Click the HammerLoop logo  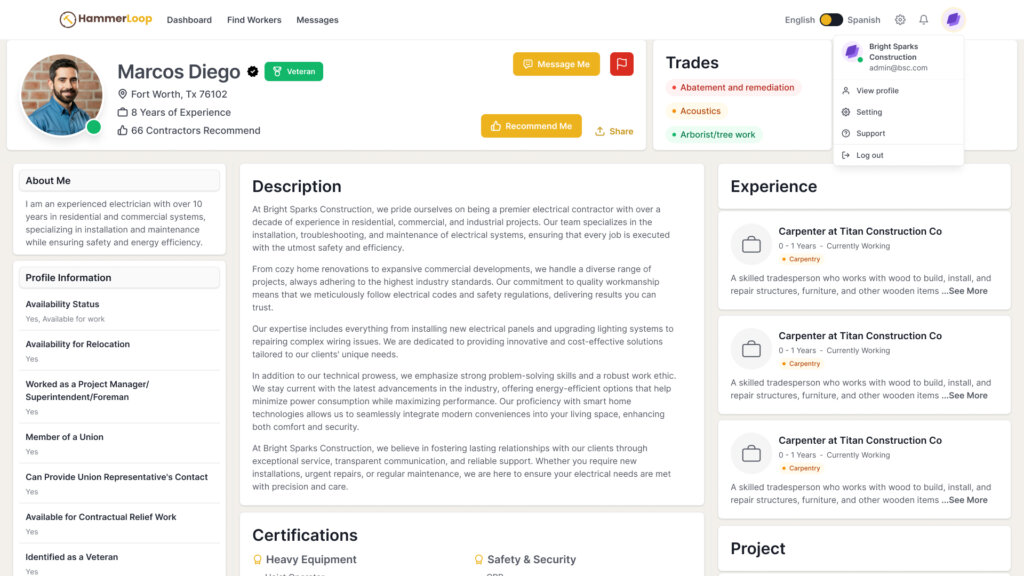pyautogui.click(x=104, y=20)
